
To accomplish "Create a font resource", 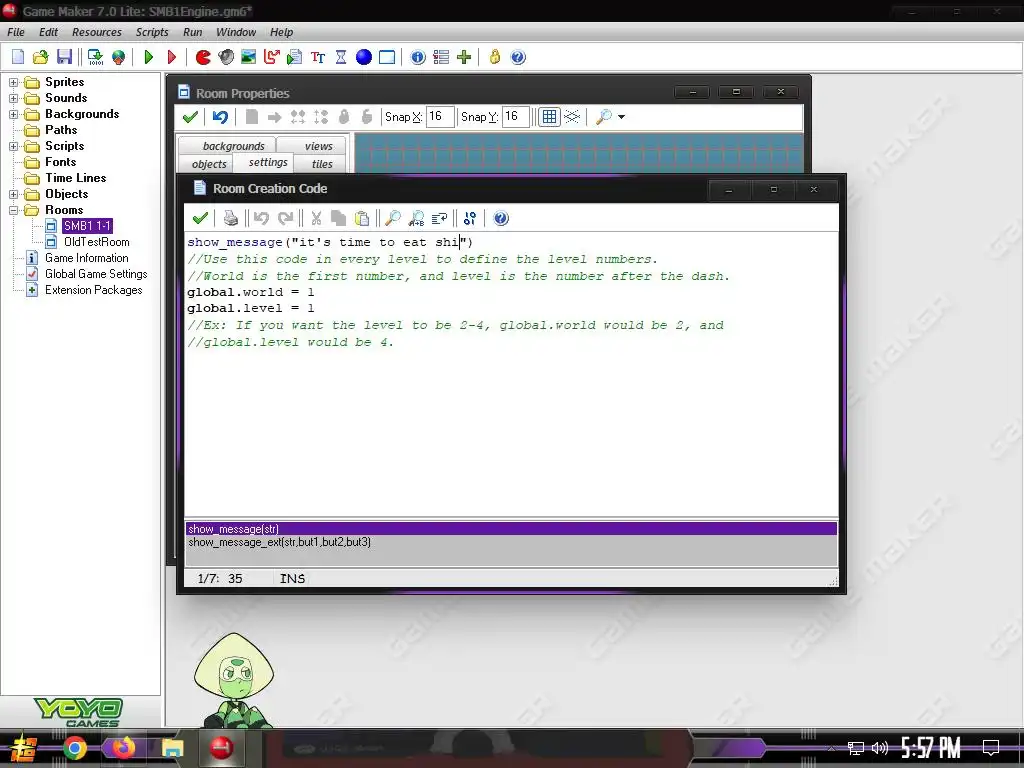I will click(x=318, y=57).
